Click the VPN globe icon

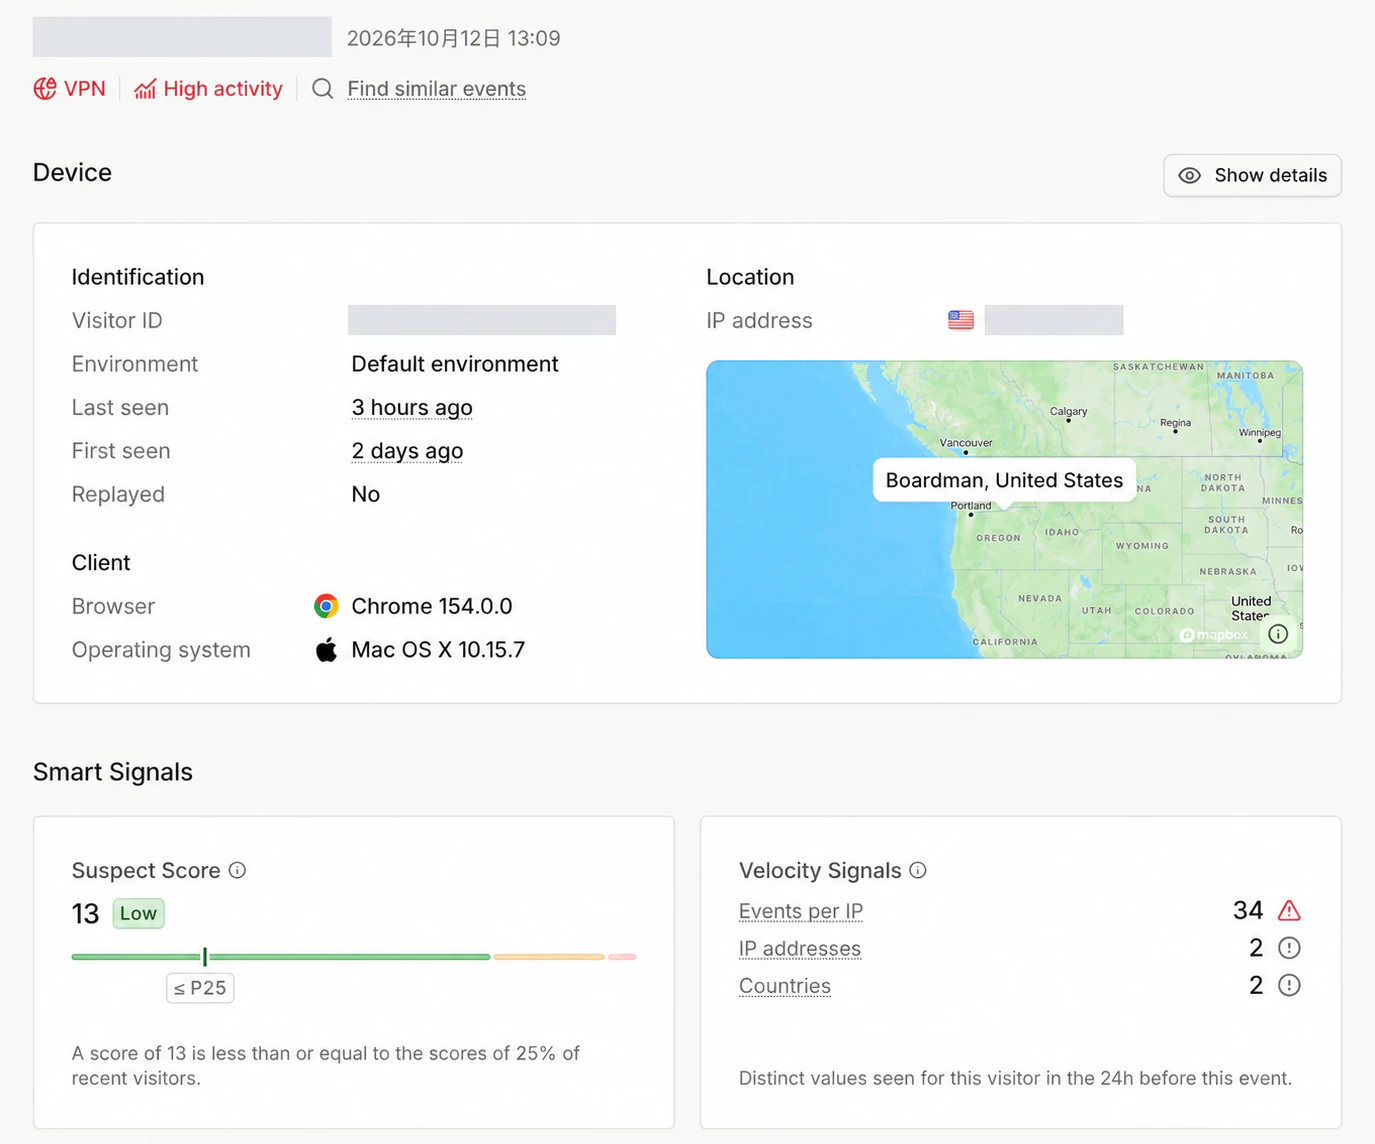tap(45, 89)
